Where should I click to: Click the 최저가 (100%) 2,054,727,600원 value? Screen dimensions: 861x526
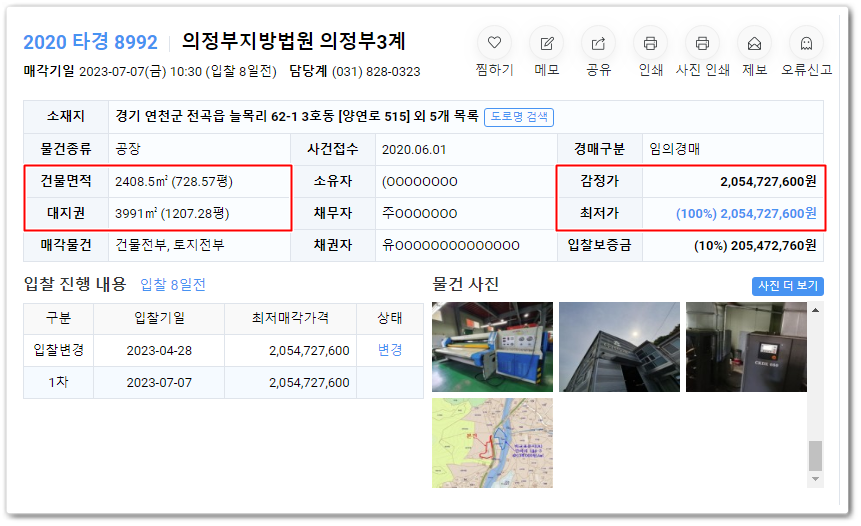(x=746, y=214)
